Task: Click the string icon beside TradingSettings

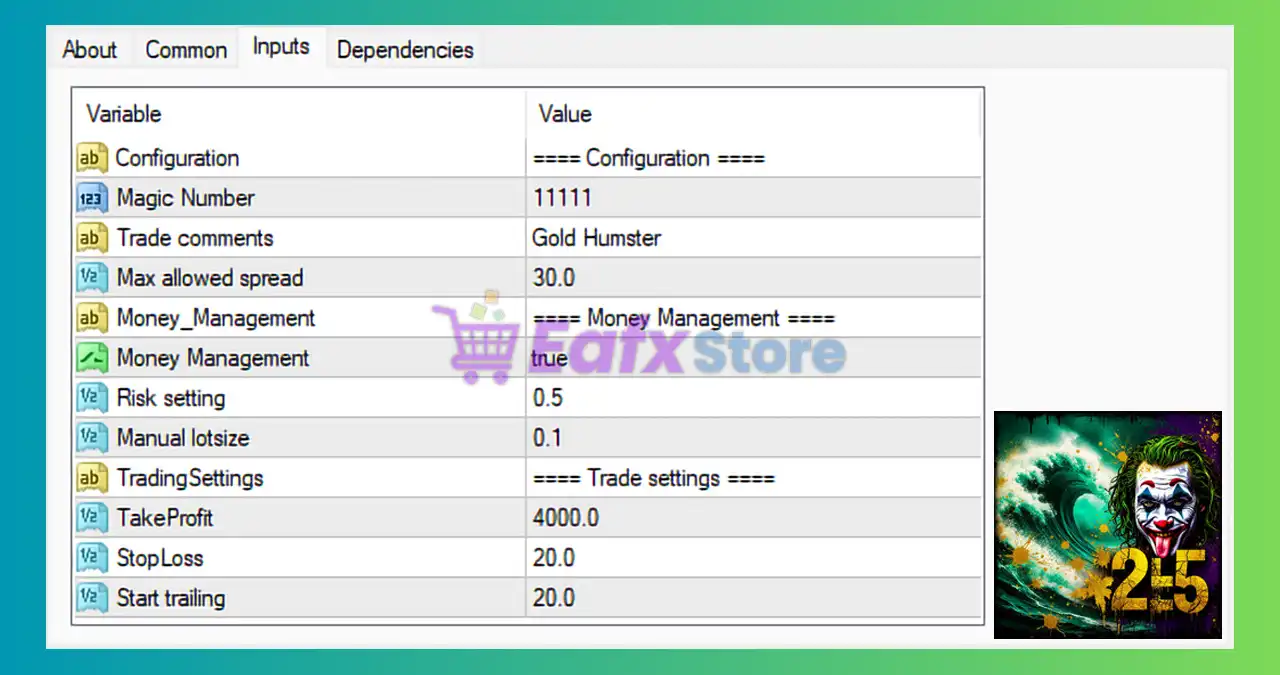Action: [91, 478]
